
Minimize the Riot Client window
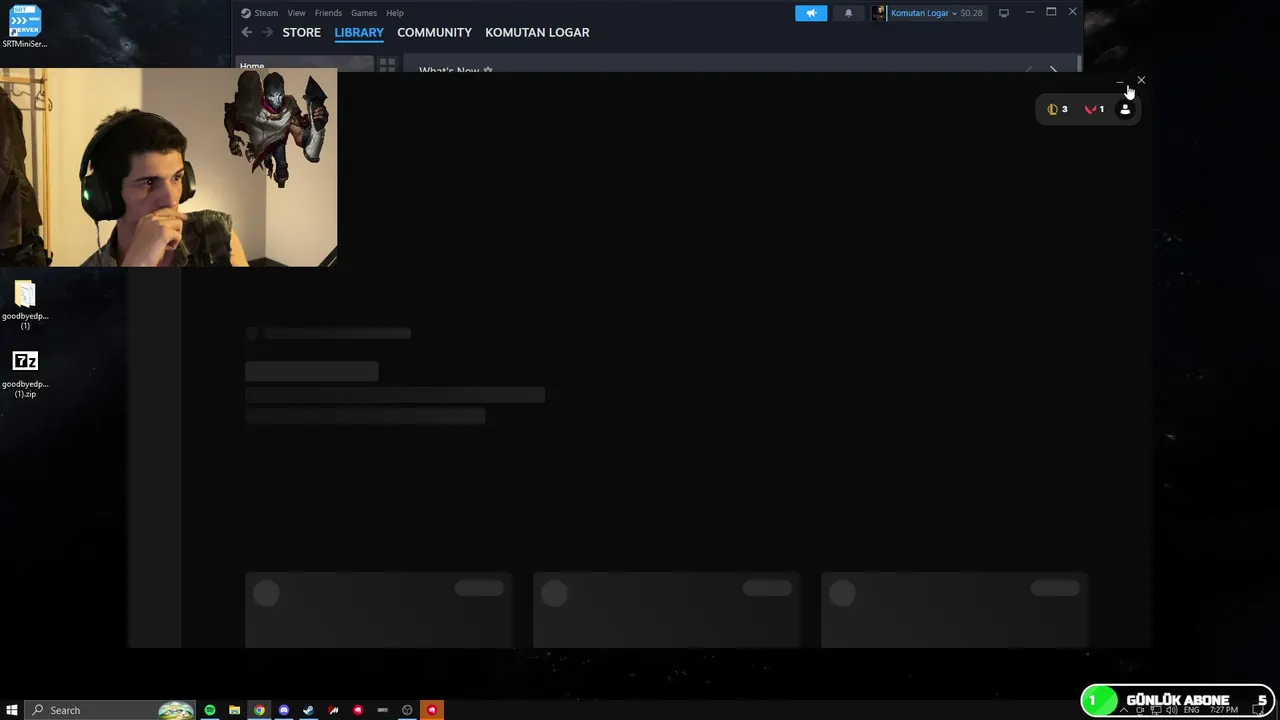point(1119,80)
